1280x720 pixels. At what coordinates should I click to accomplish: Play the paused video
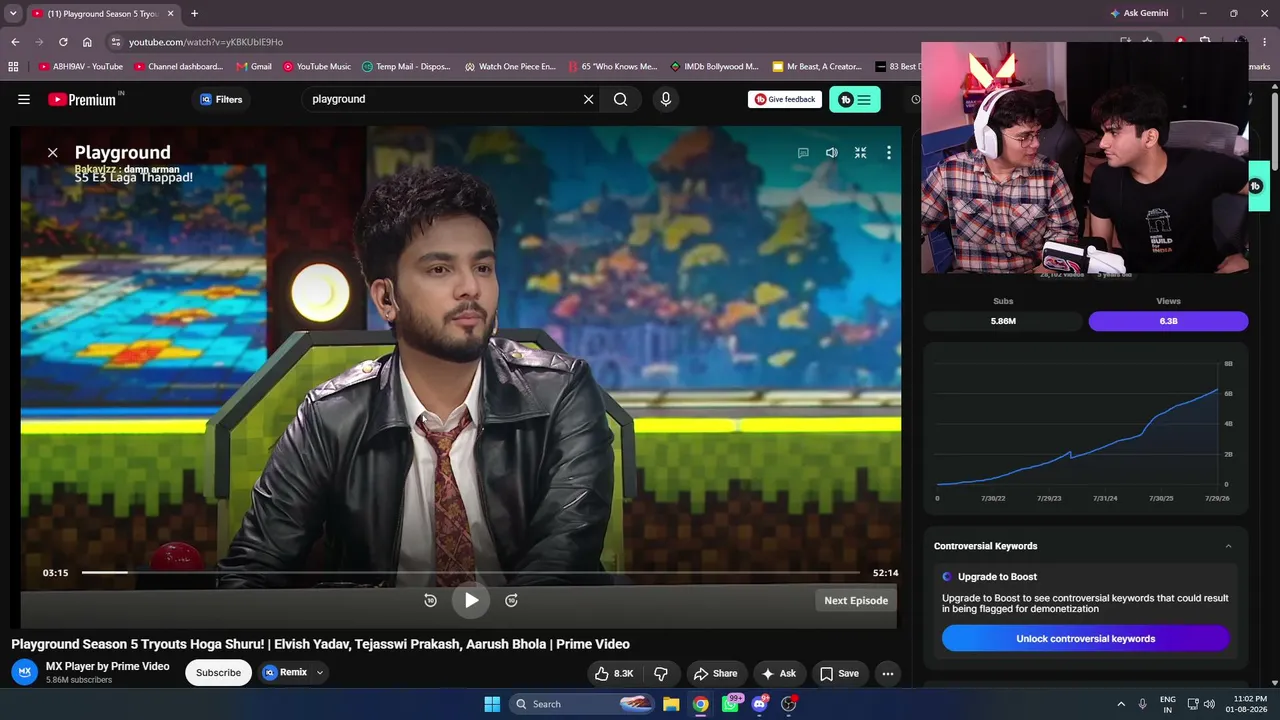point(471,600)
